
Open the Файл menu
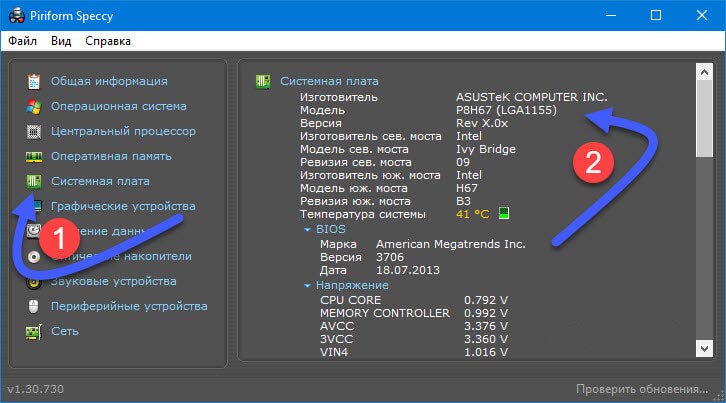pos(22,41)
